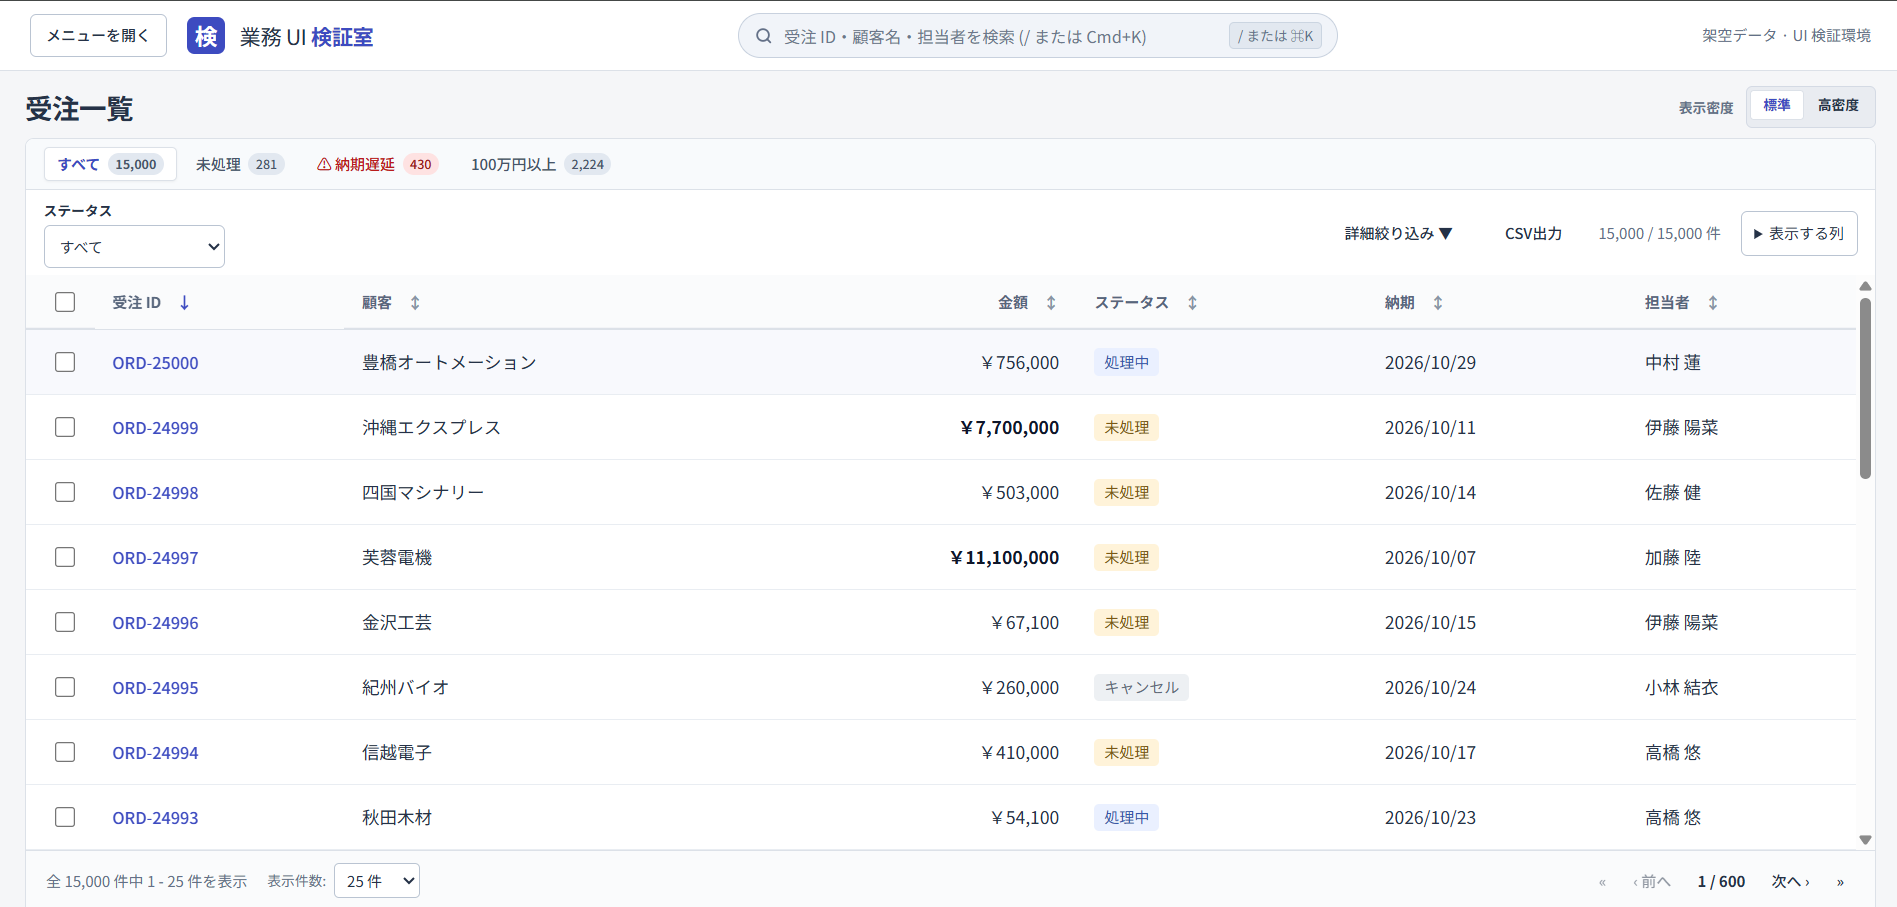Select the 未処理 281 tab

[x=240, y=164]
